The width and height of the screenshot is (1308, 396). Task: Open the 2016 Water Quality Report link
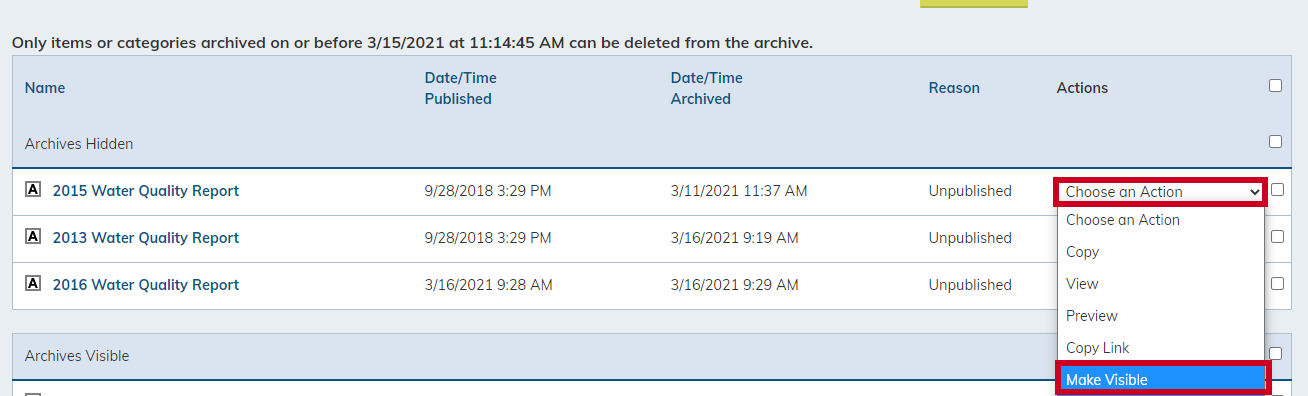[146, 285]
